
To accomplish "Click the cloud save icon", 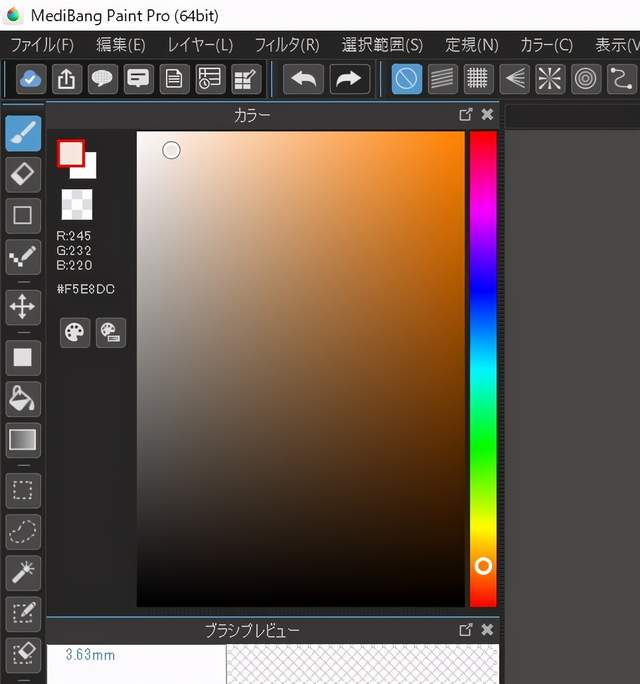I will click(x=31, y=79).
